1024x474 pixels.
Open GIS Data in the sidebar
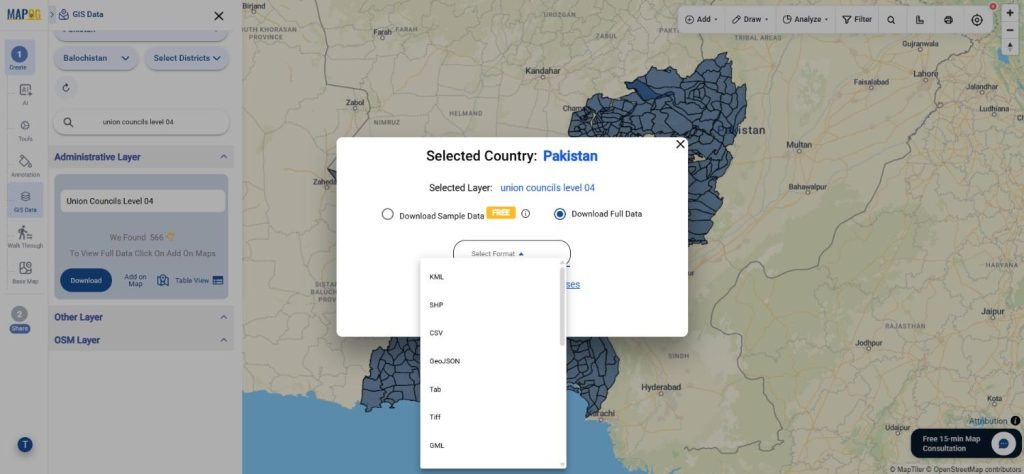pyautogui.click(x=25, y=201)
